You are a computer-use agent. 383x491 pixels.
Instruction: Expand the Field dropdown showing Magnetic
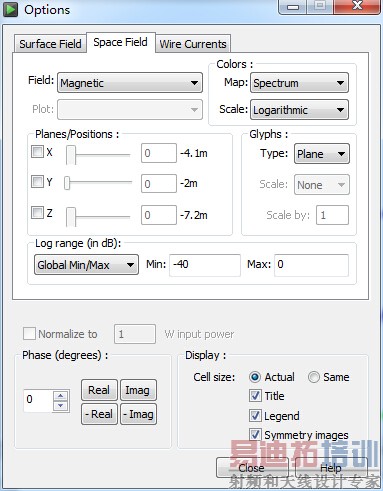point(130,83)
